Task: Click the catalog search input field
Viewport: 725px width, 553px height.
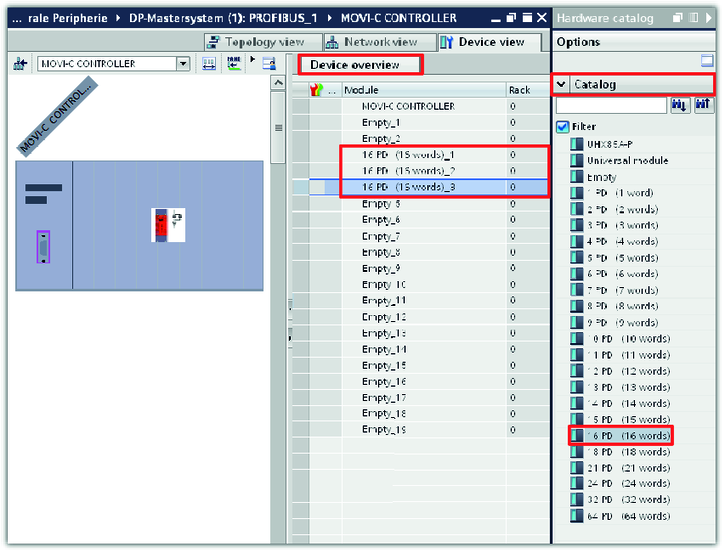Action: pyautogui.click(x=611, y=105)
